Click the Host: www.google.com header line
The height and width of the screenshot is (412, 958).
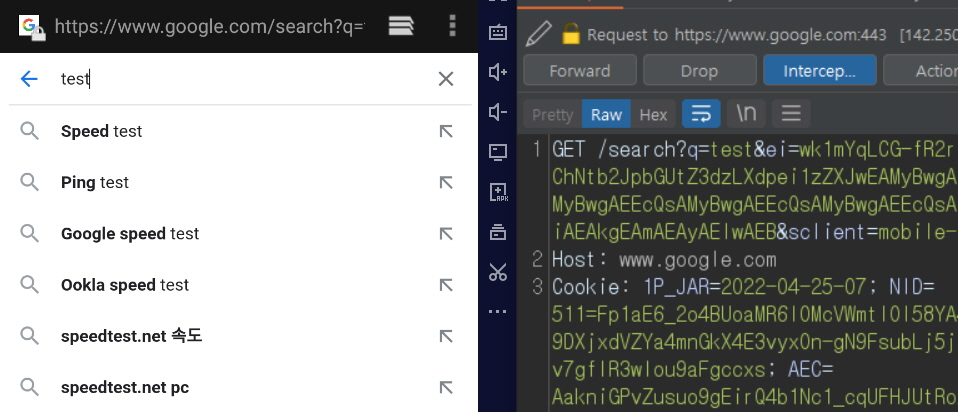click(664, 260)
